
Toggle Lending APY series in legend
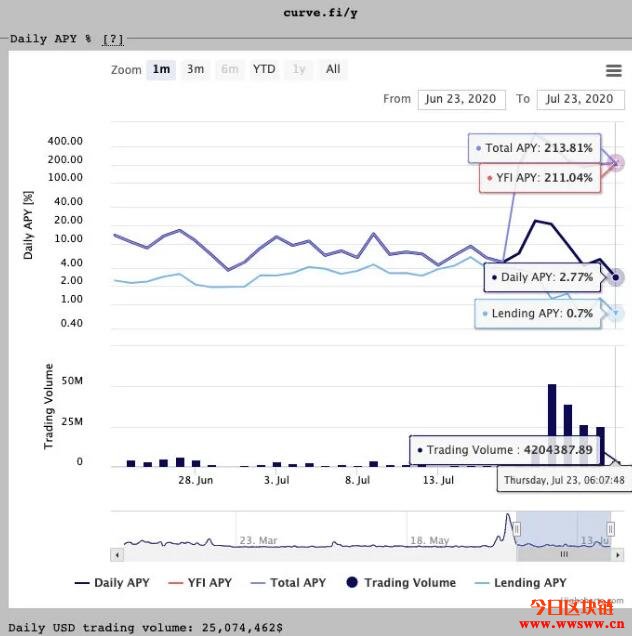coord(520,583)
